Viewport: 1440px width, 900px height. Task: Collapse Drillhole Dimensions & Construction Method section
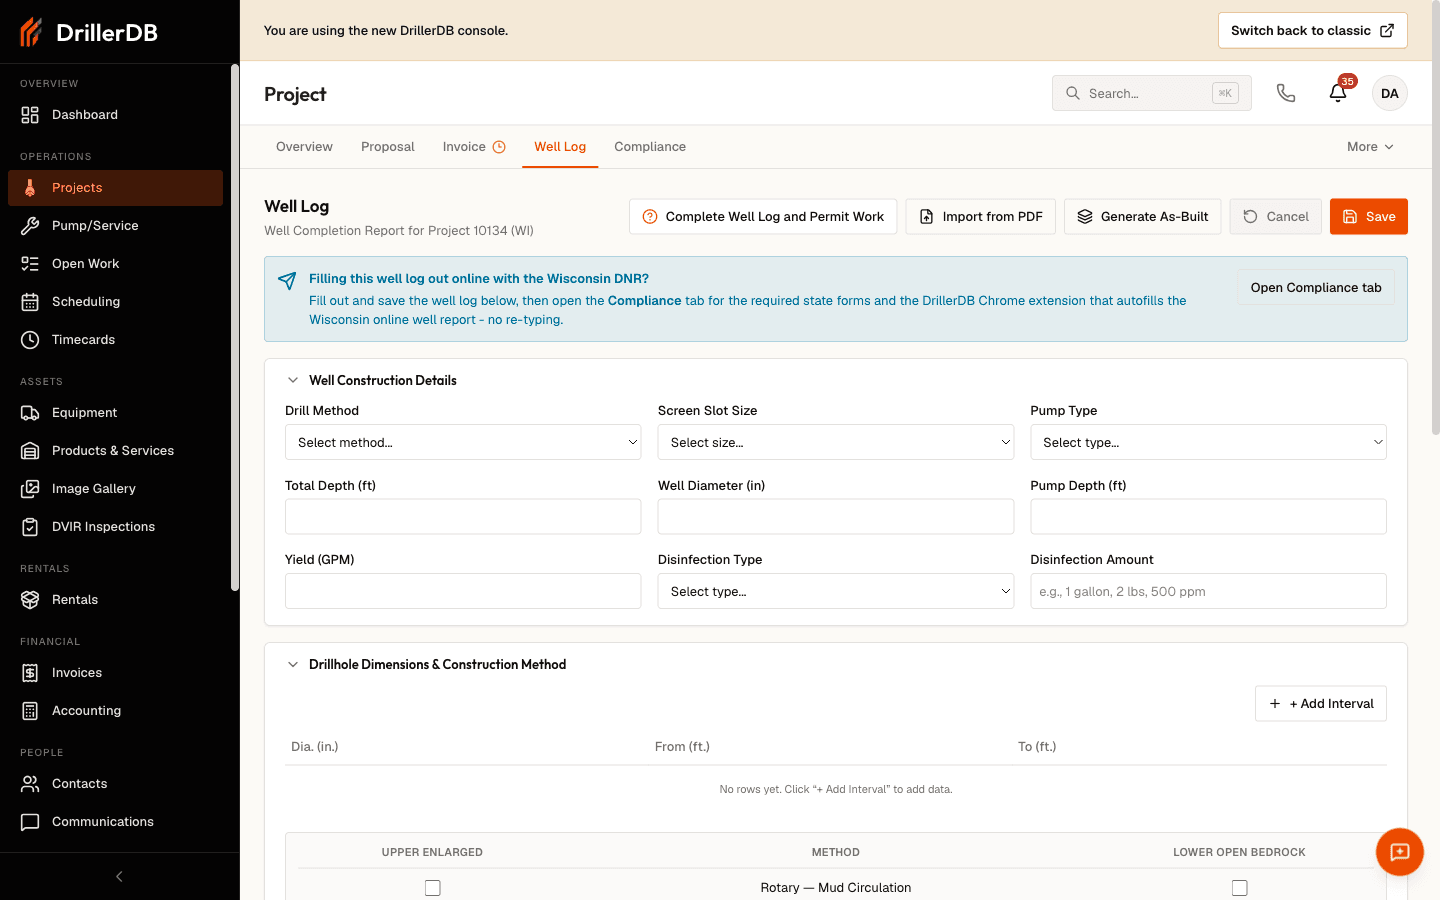(x=293, y=664)
